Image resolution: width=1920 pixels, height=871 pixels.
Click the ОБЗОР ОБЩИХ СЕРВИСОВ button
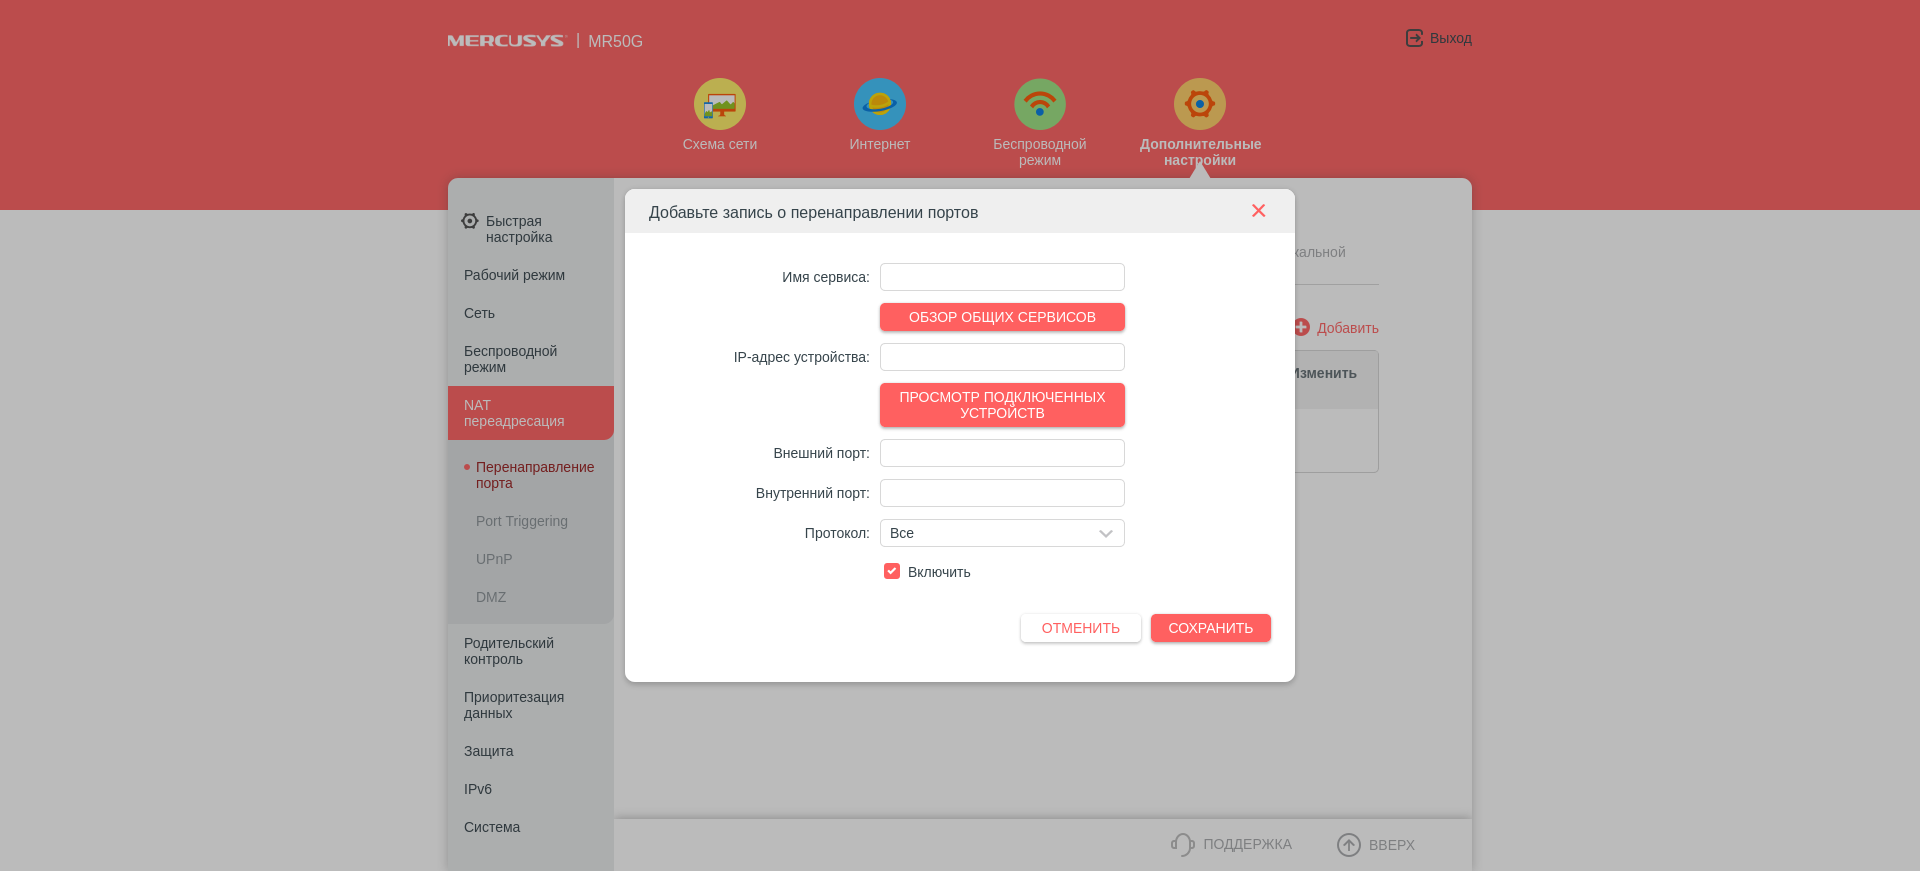pyautogui.click(x=1002, y=317)
